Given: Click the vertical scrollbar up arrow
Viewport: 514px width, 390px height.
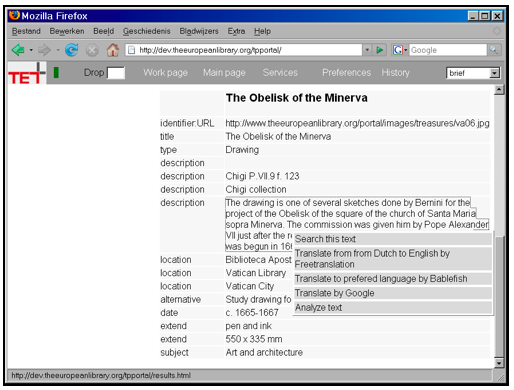Looking at the screenshot, I should point(499,90).
